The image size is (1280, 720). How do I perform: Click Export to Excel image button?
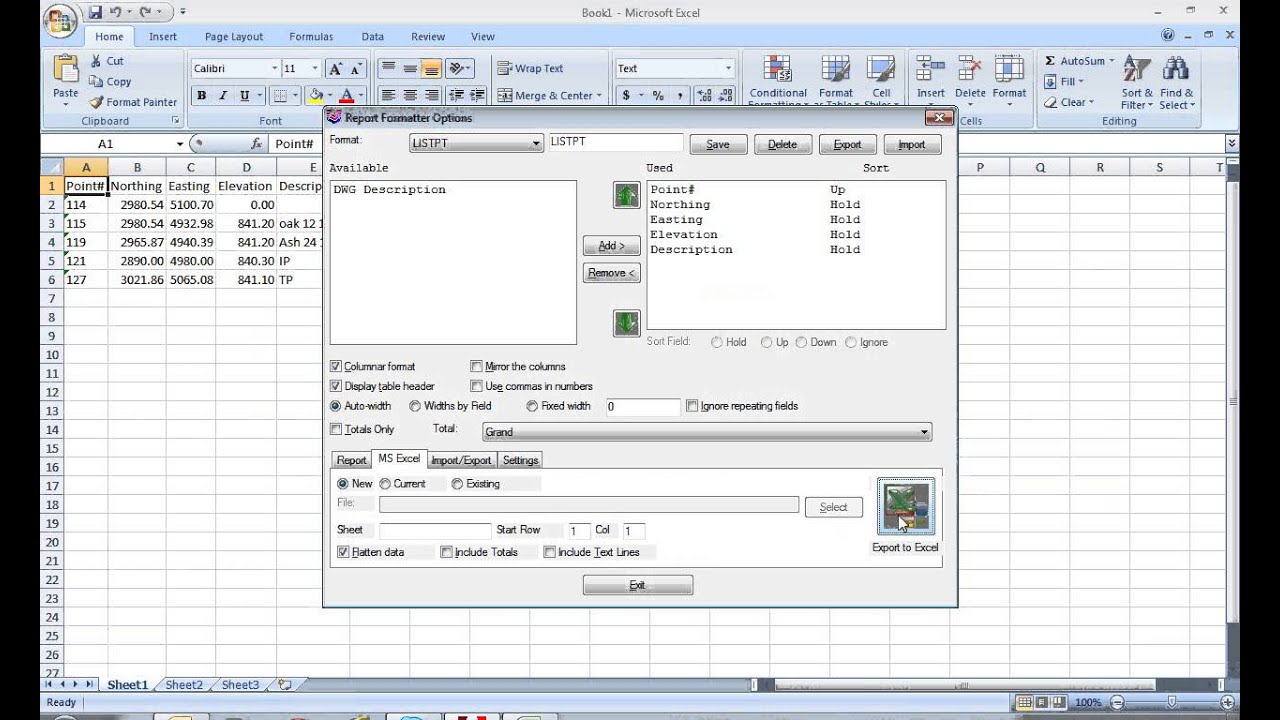(906, 507)
